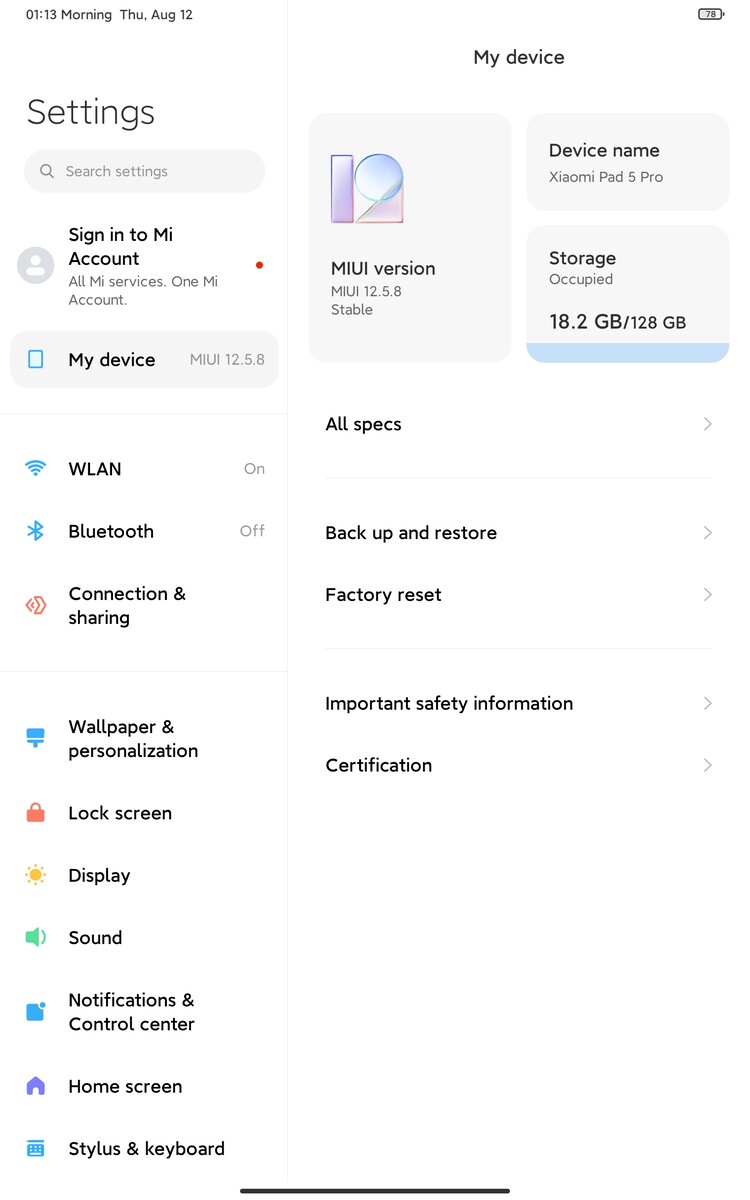
Task: Click the Search settings field
Action: coord(145,171)
